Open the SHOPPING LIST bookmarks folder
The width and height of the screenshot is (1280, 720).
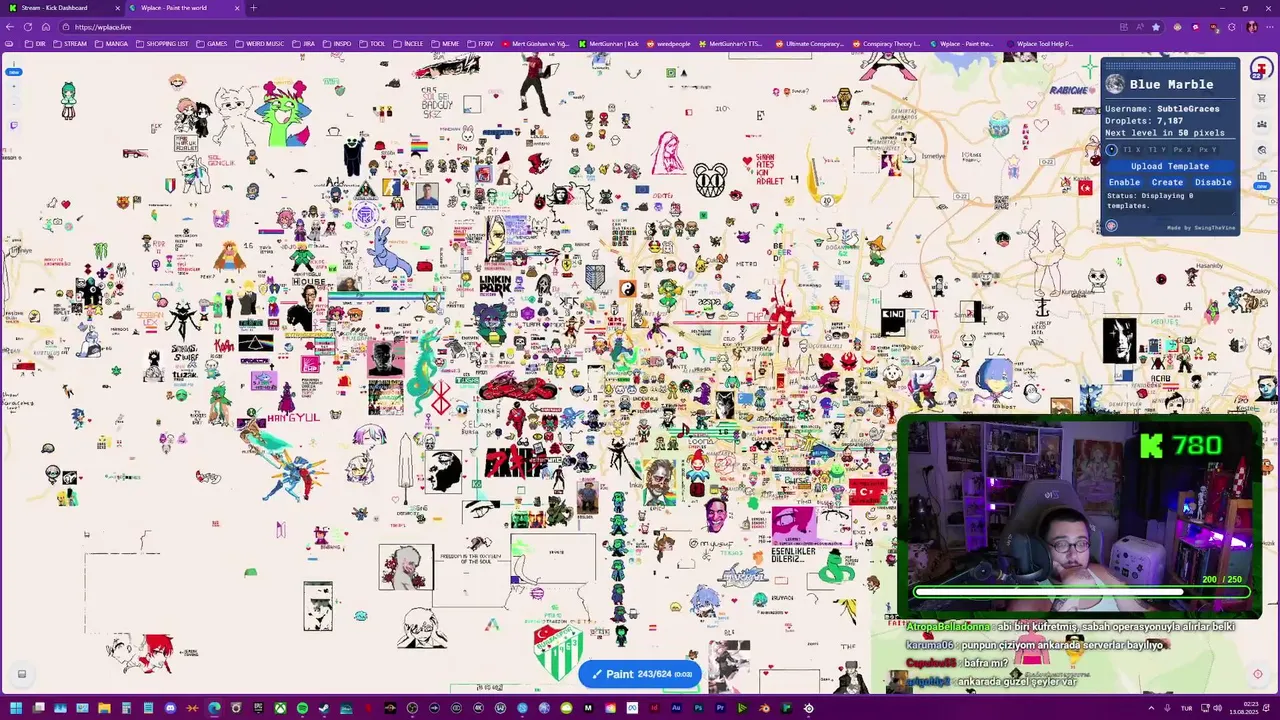(x=161, y=44)
